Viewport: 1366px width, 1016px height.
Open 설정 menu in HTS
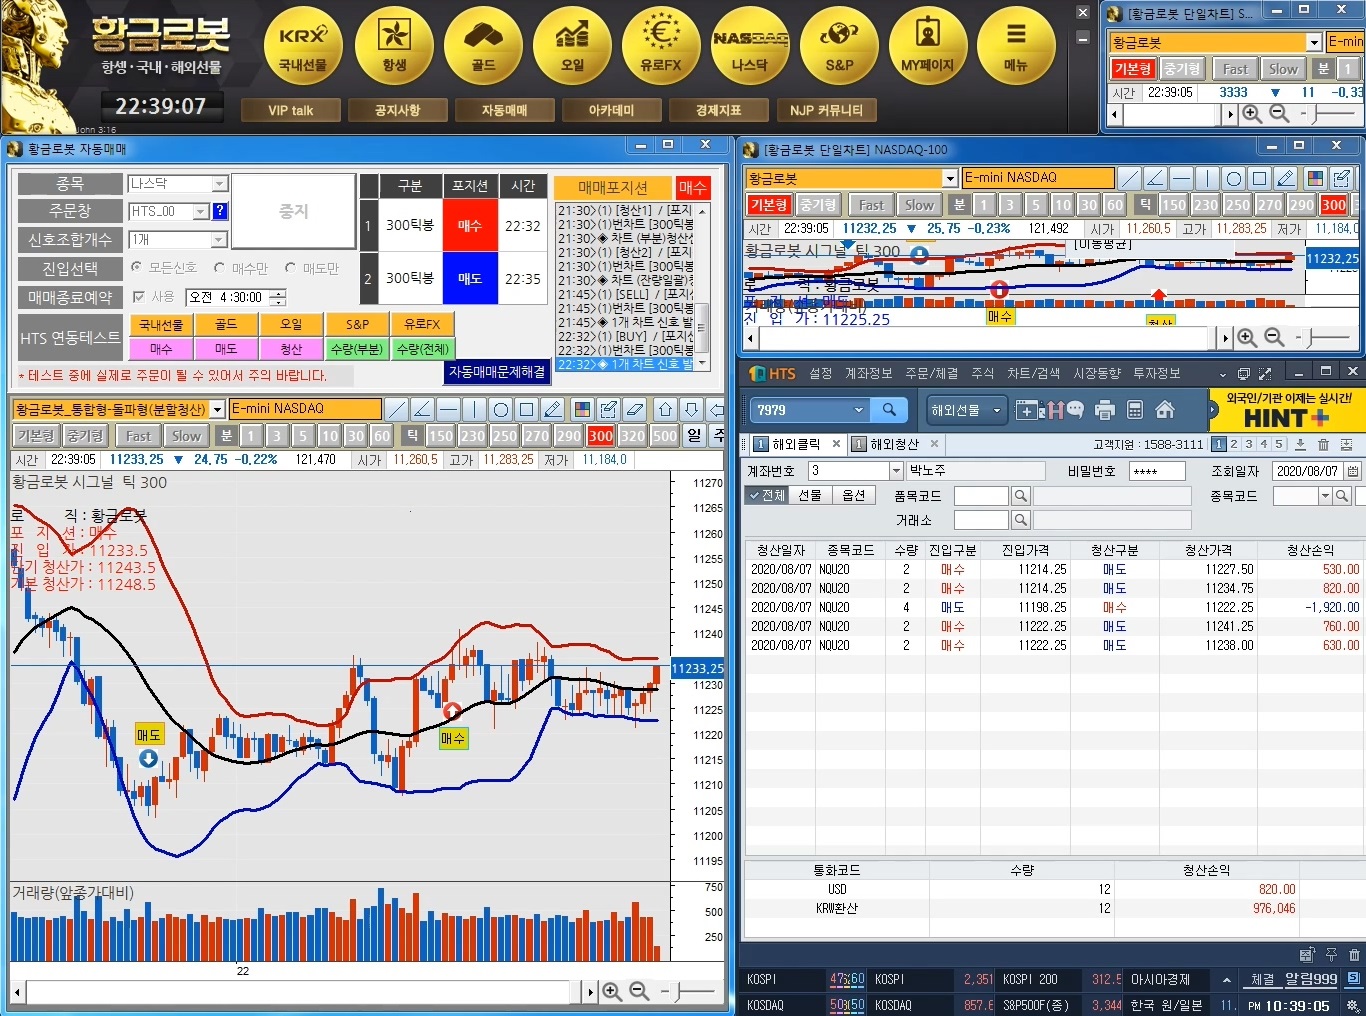821,373
